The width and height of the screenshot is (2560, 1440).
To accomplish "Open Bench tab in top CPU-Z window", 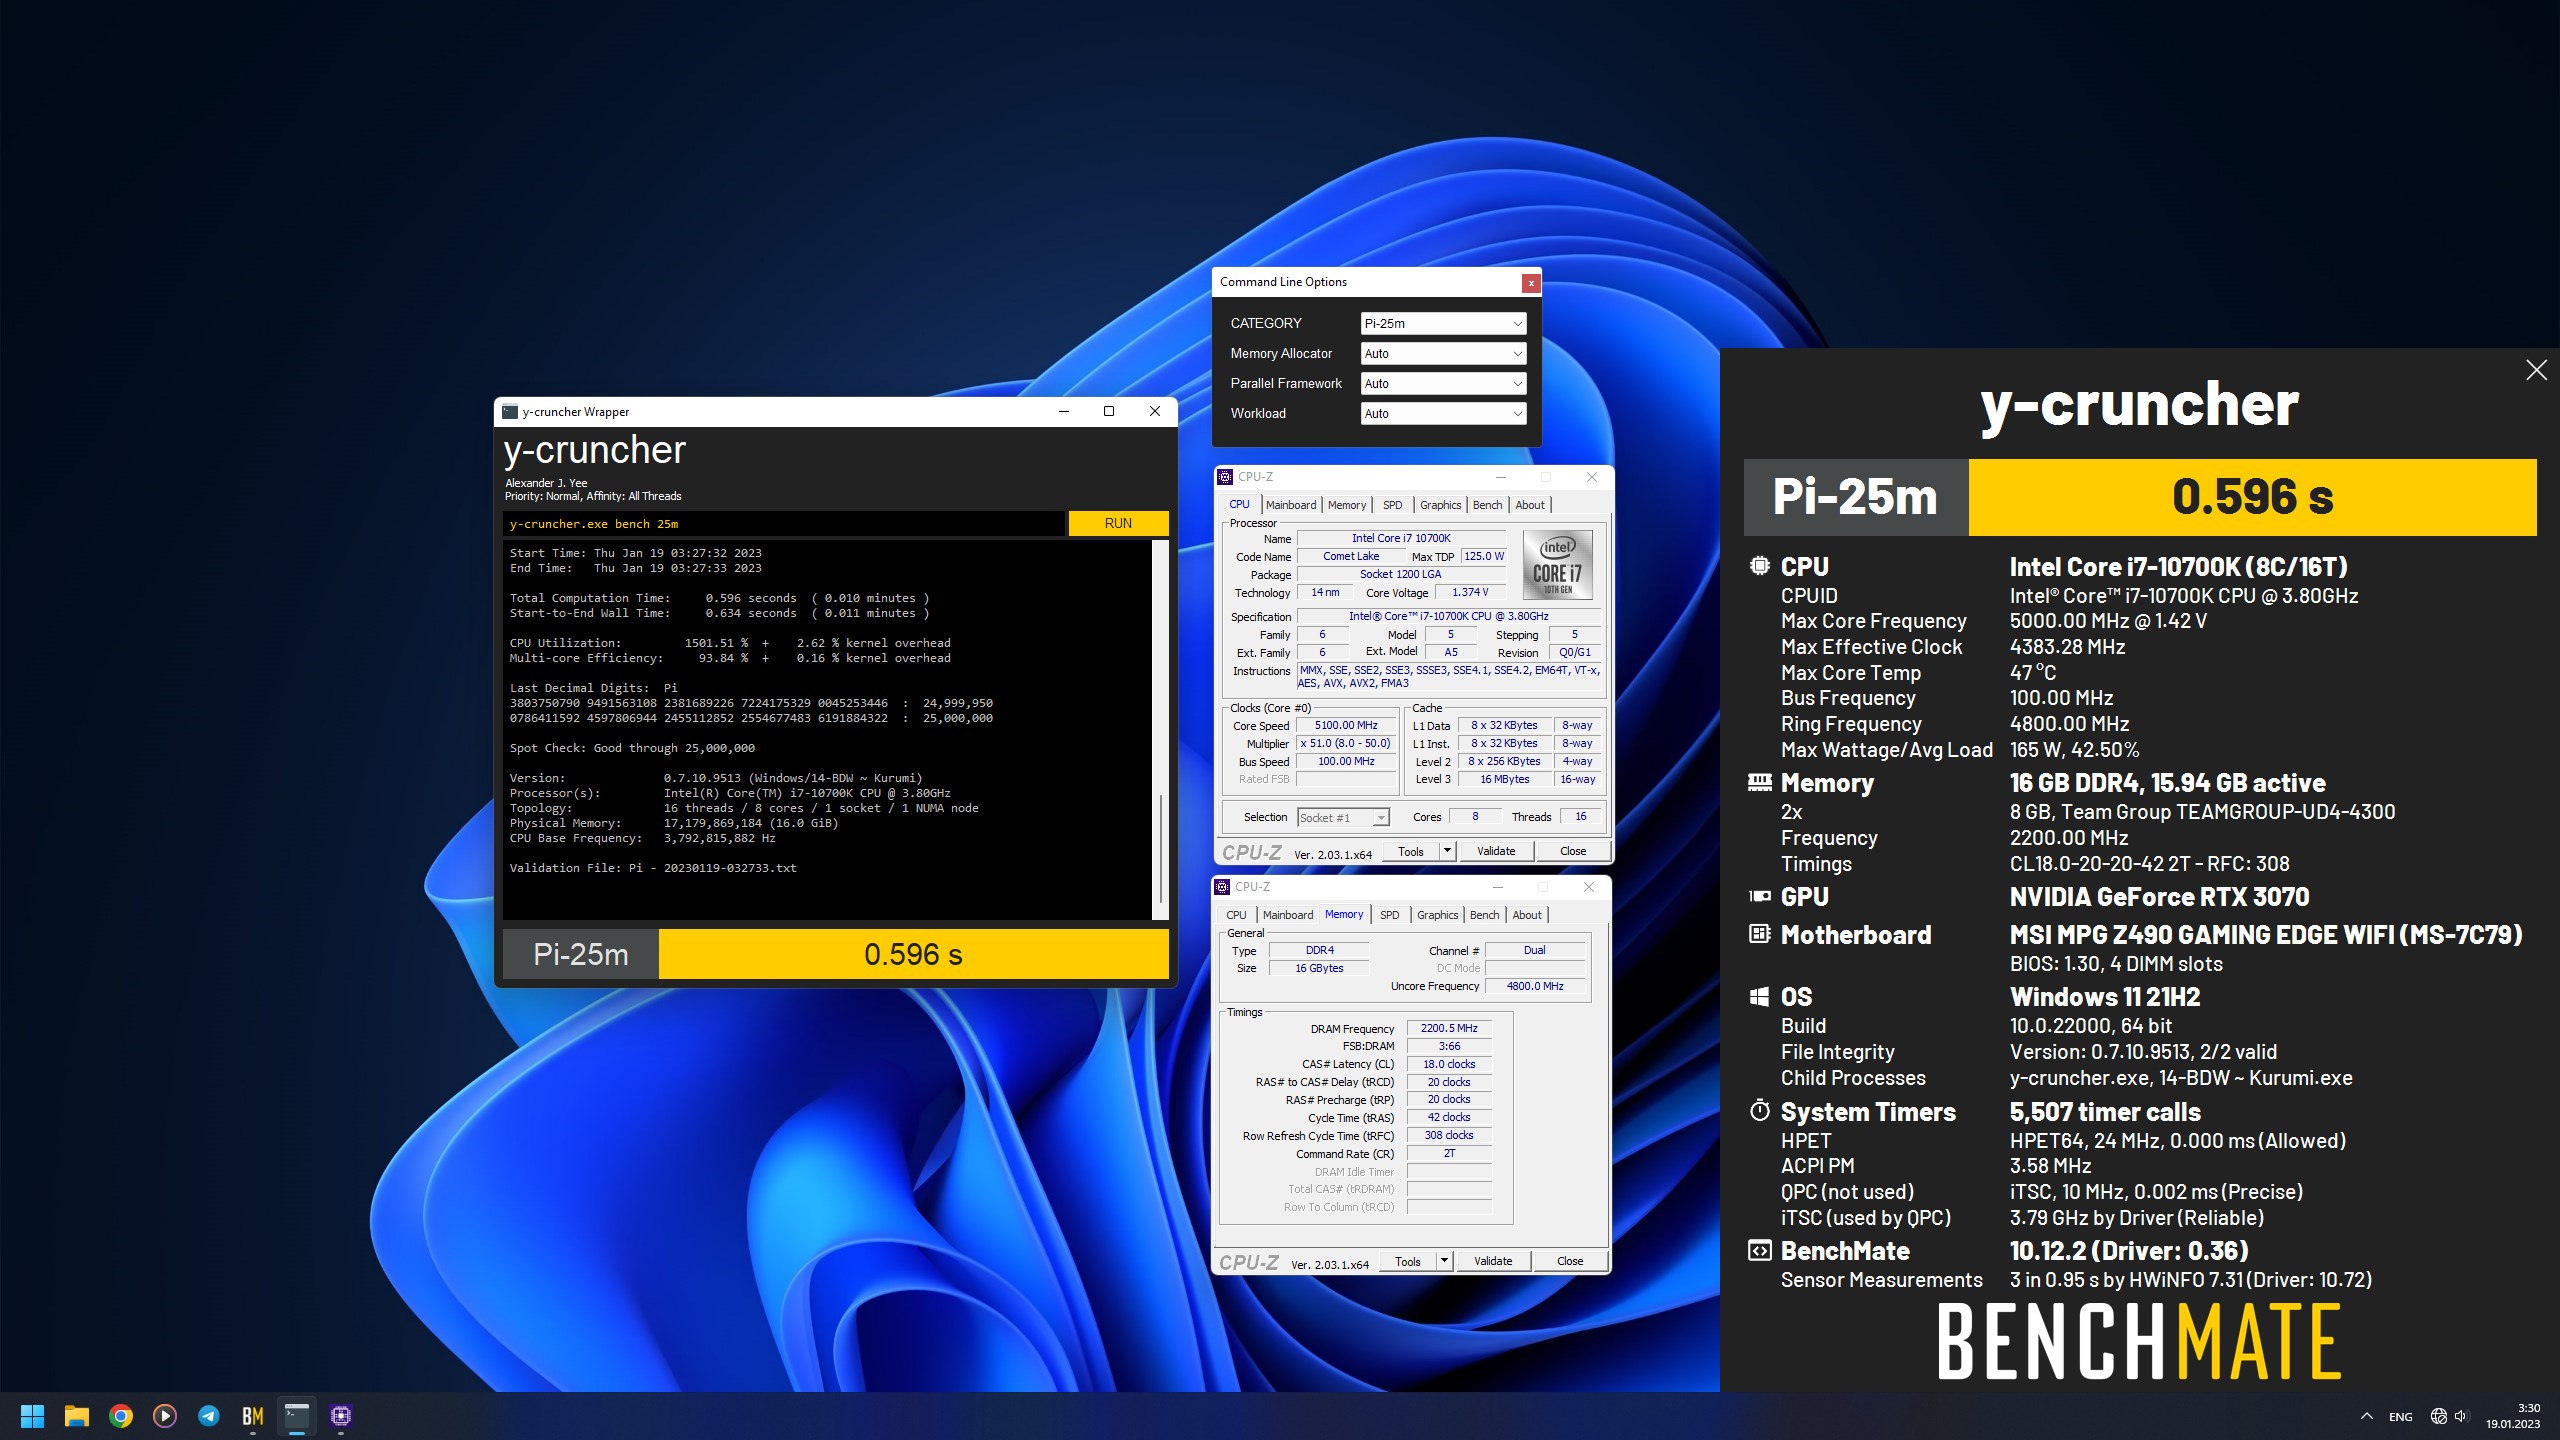I will click(1487, 505).
